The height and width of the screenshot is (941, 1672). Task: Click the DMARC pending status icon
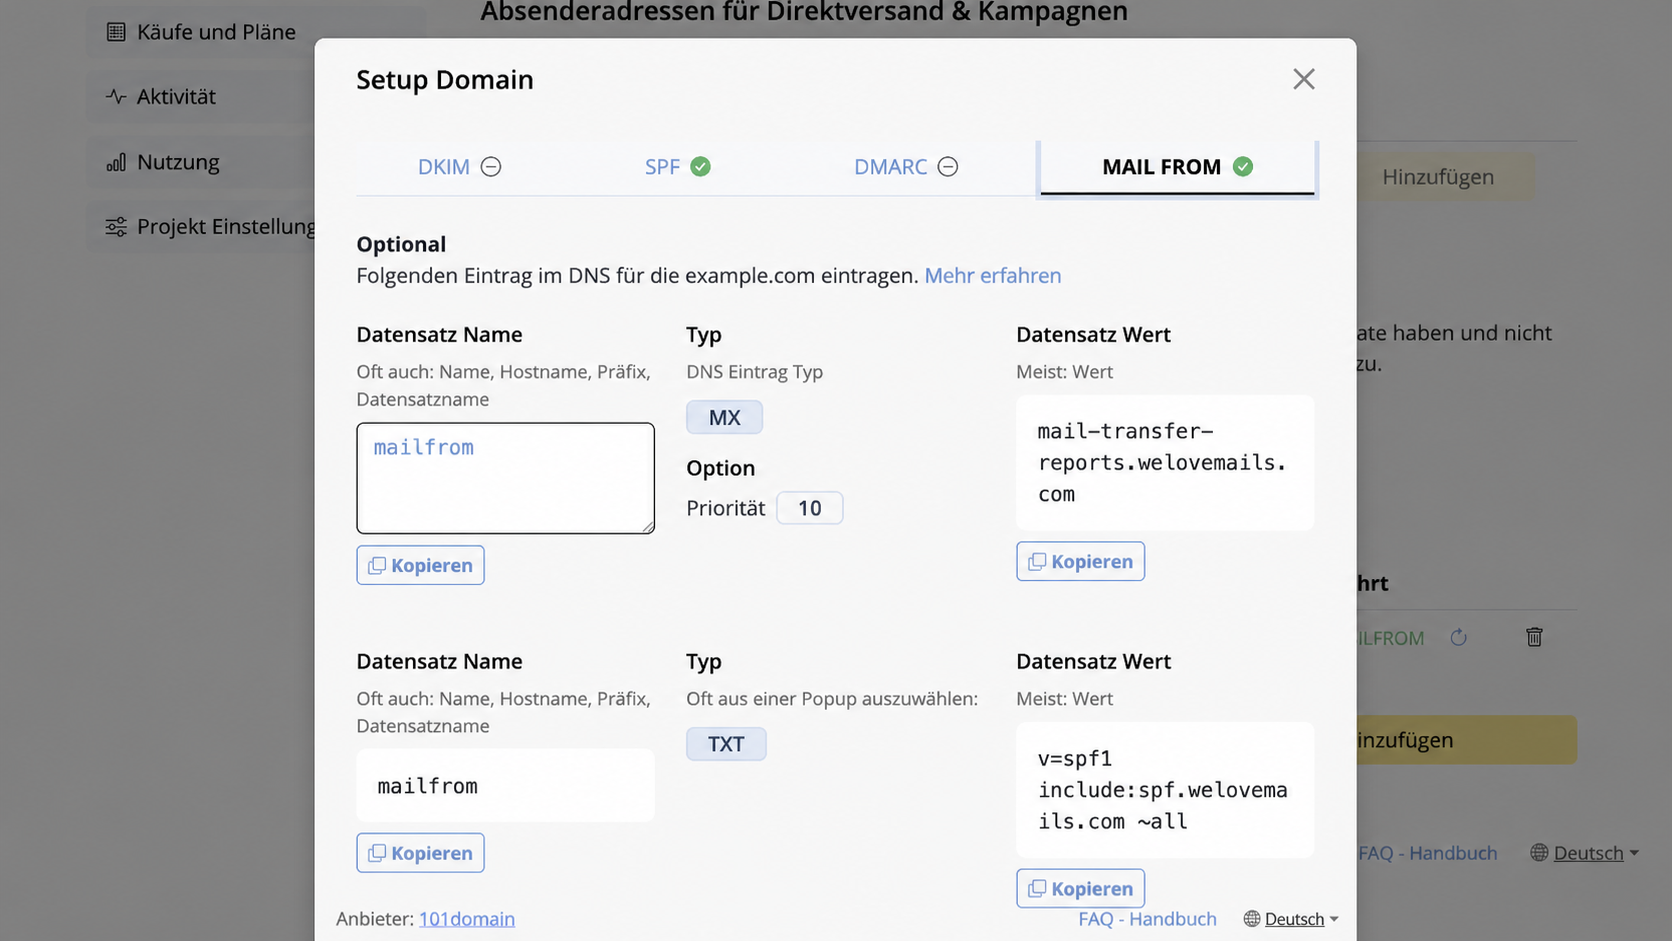coord(948,167)
